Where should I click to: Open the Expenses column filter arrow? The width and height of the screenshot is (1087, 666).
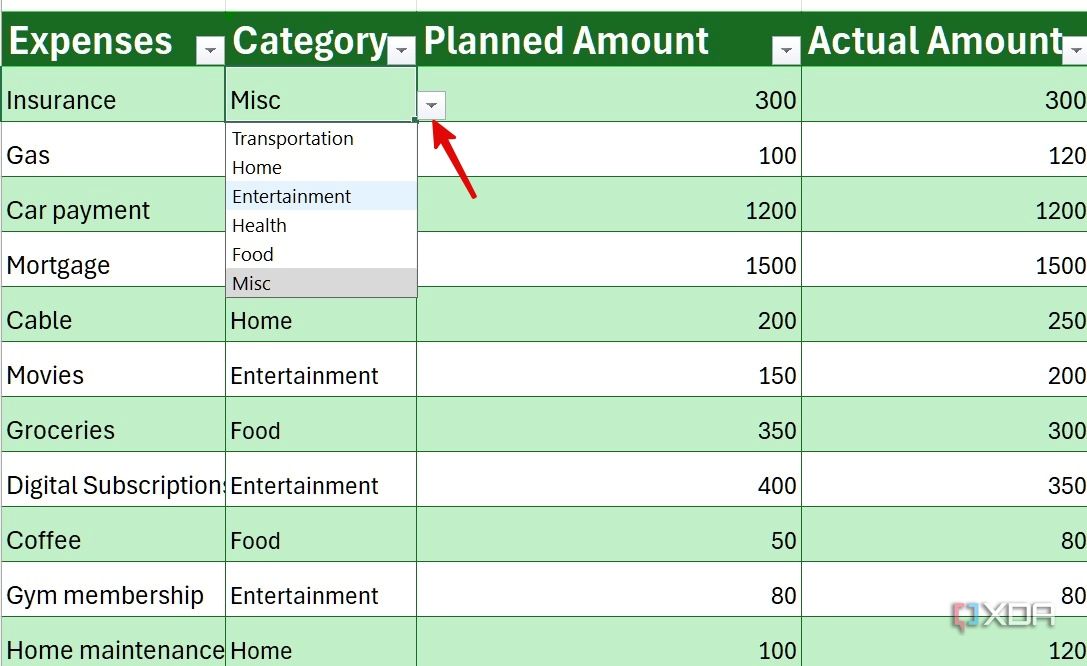pyautogui.click(x=210, y=48)
